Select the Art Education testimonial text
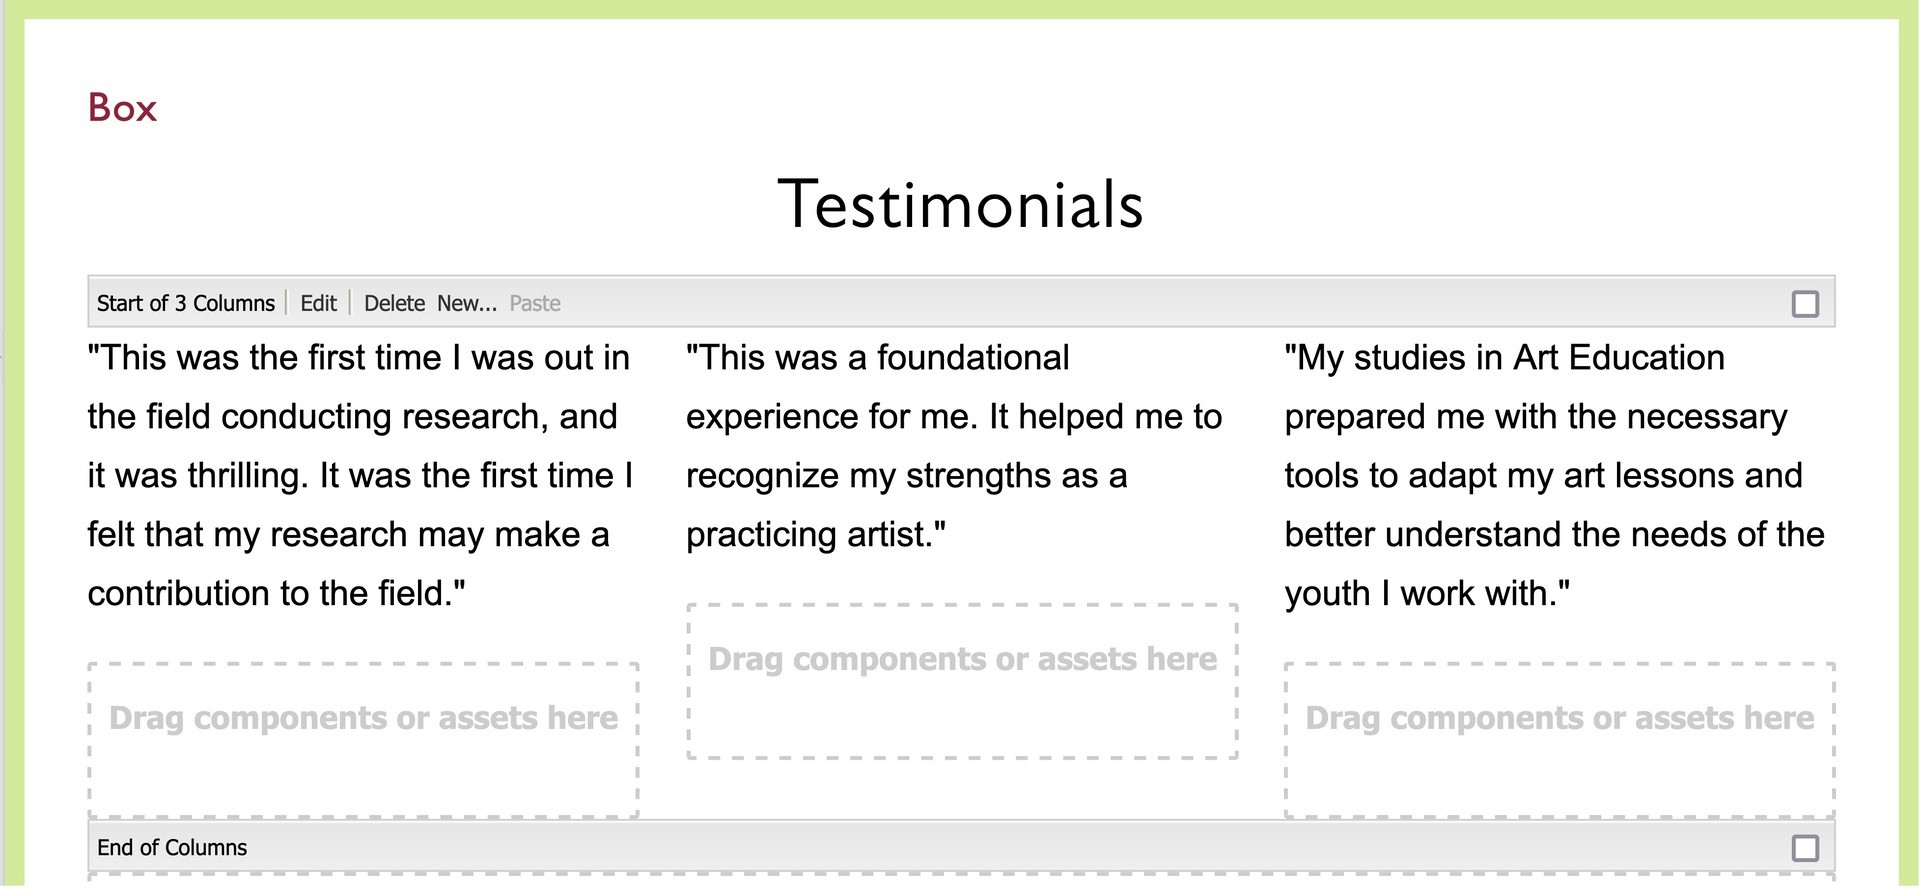Viewport: 1920px width, 894px height. point(1555,476)
